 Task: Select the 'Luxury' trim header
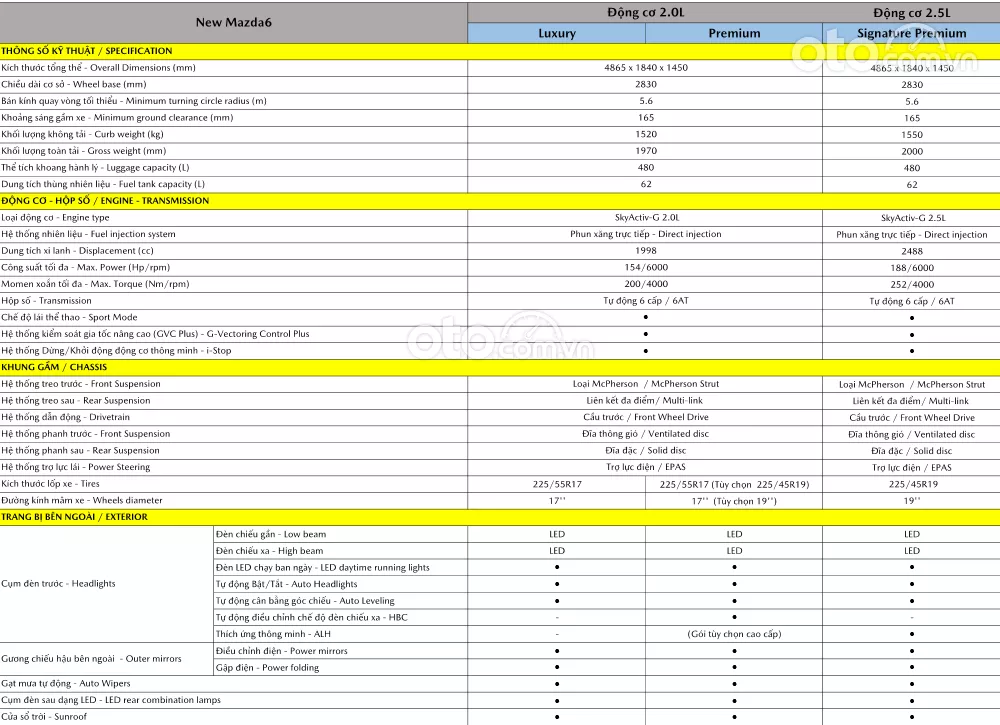557,33
